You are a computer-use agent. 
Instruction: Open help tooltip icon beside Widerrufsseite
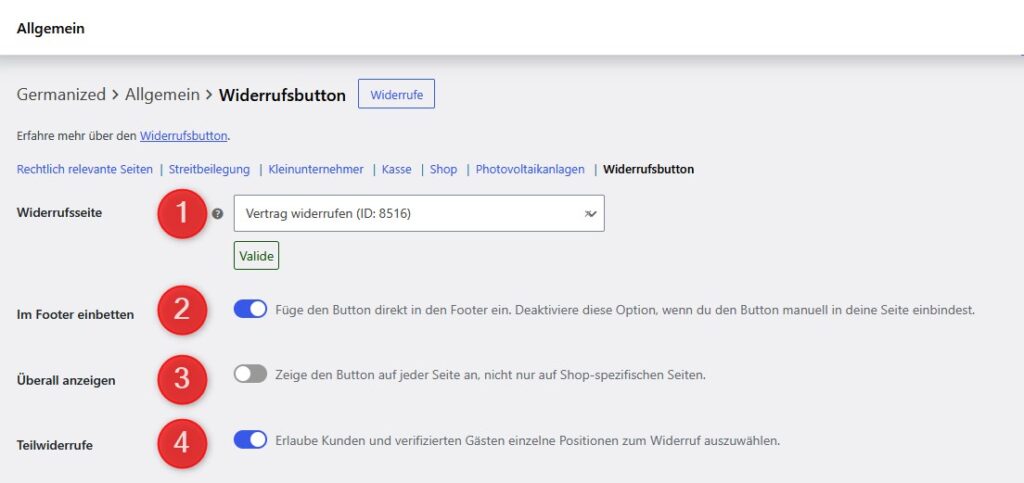218,213
